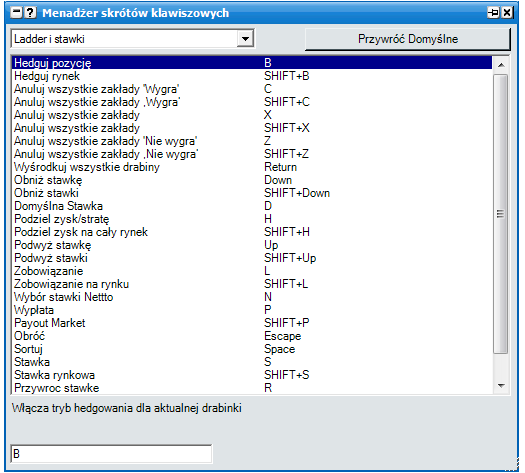Viewport: 525px width, 473px height.
Task: Click the minimize dash icon in title bar
Action: (x=16, y=13)
